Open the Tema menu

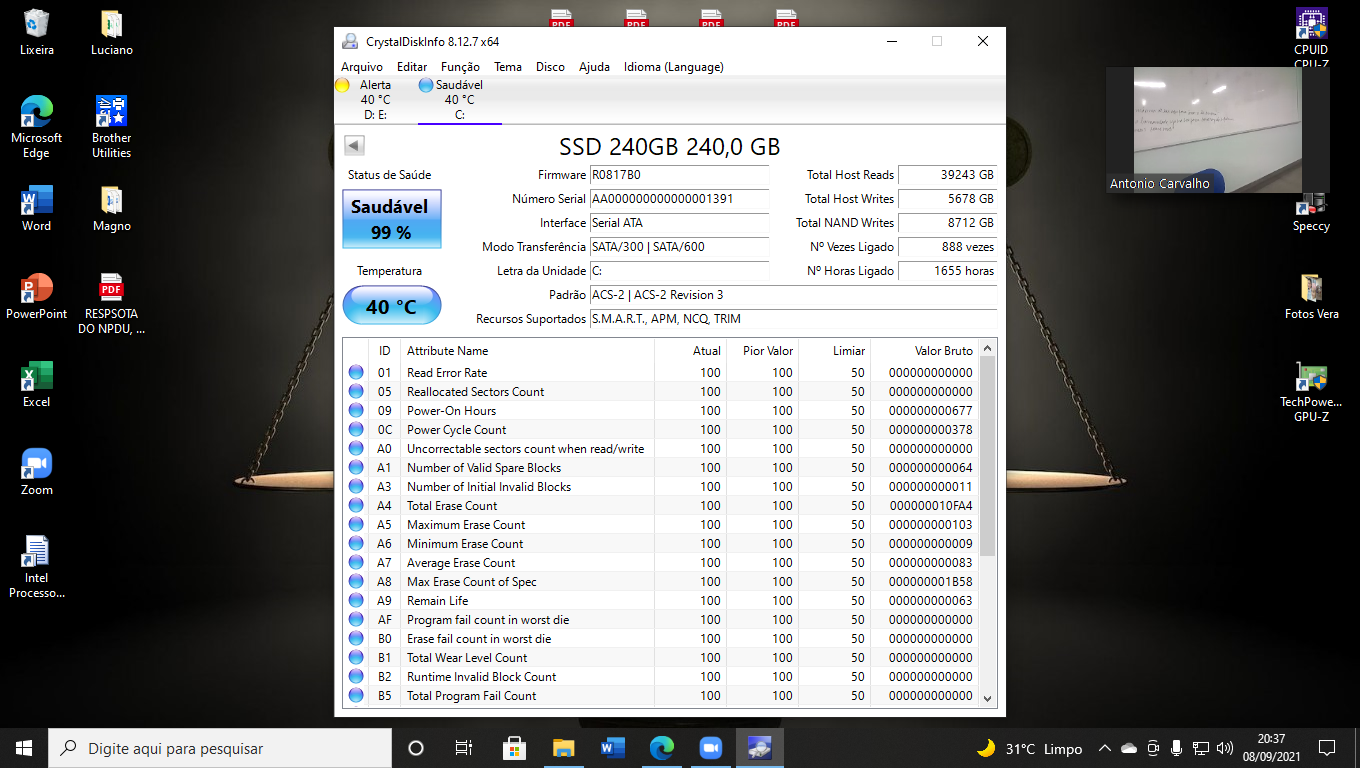(508, 67)
